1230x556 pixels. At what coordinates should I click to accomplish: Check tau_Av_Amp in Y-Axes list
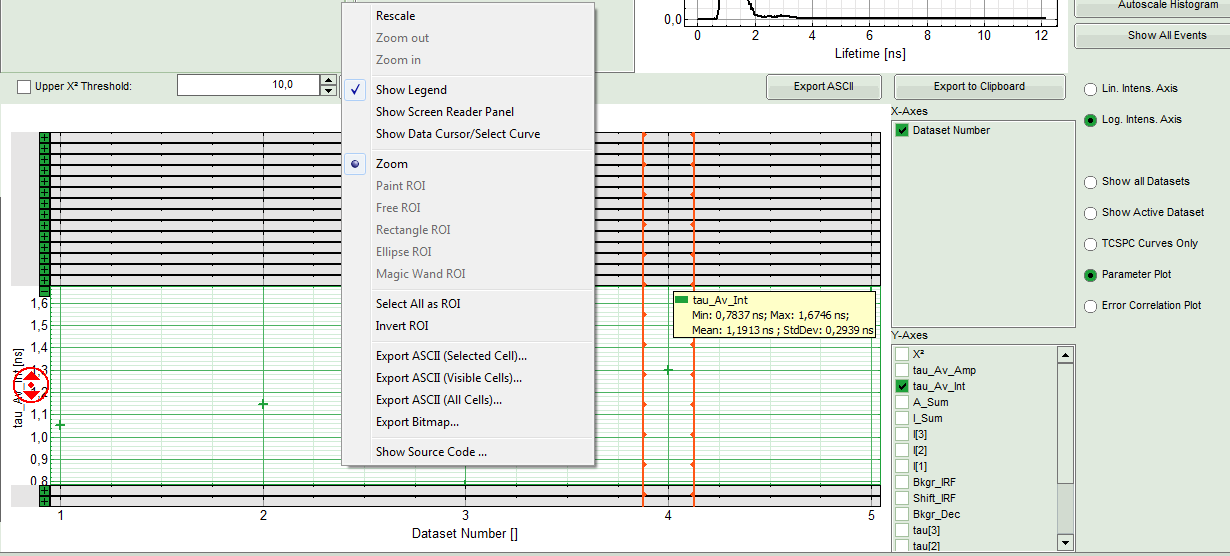click(x=903, y=370)
